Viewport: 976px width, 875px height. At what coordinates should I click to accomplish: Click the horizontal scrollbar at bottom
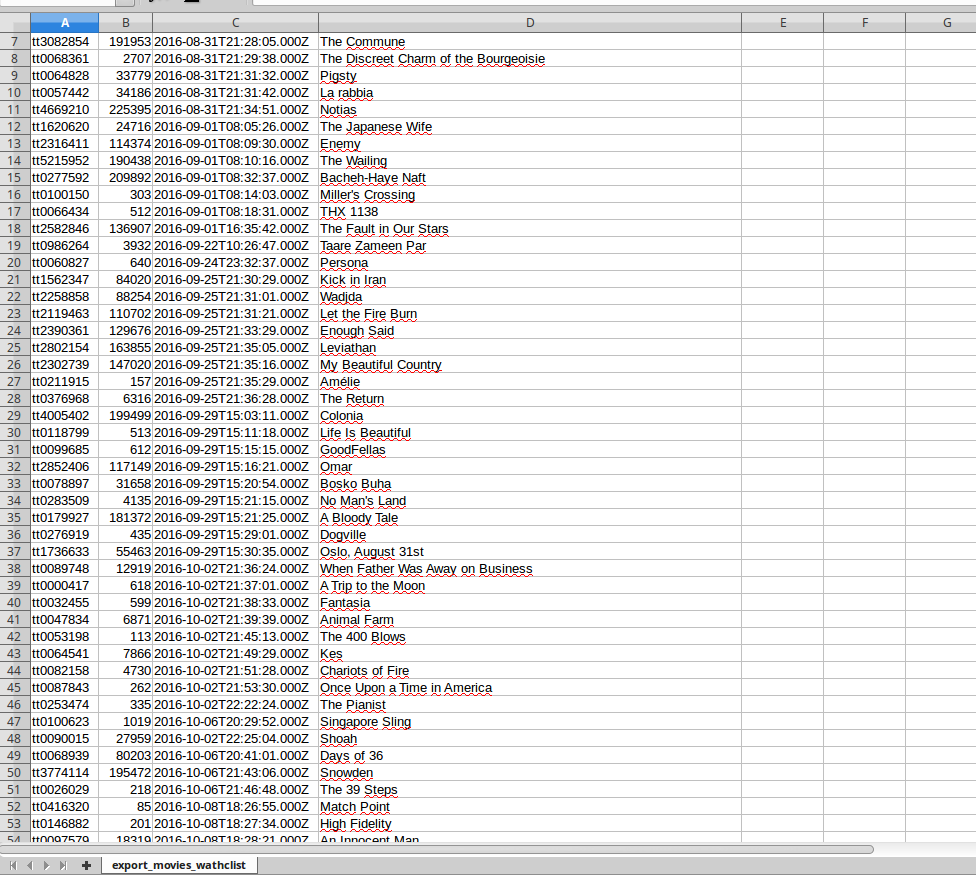437,849
